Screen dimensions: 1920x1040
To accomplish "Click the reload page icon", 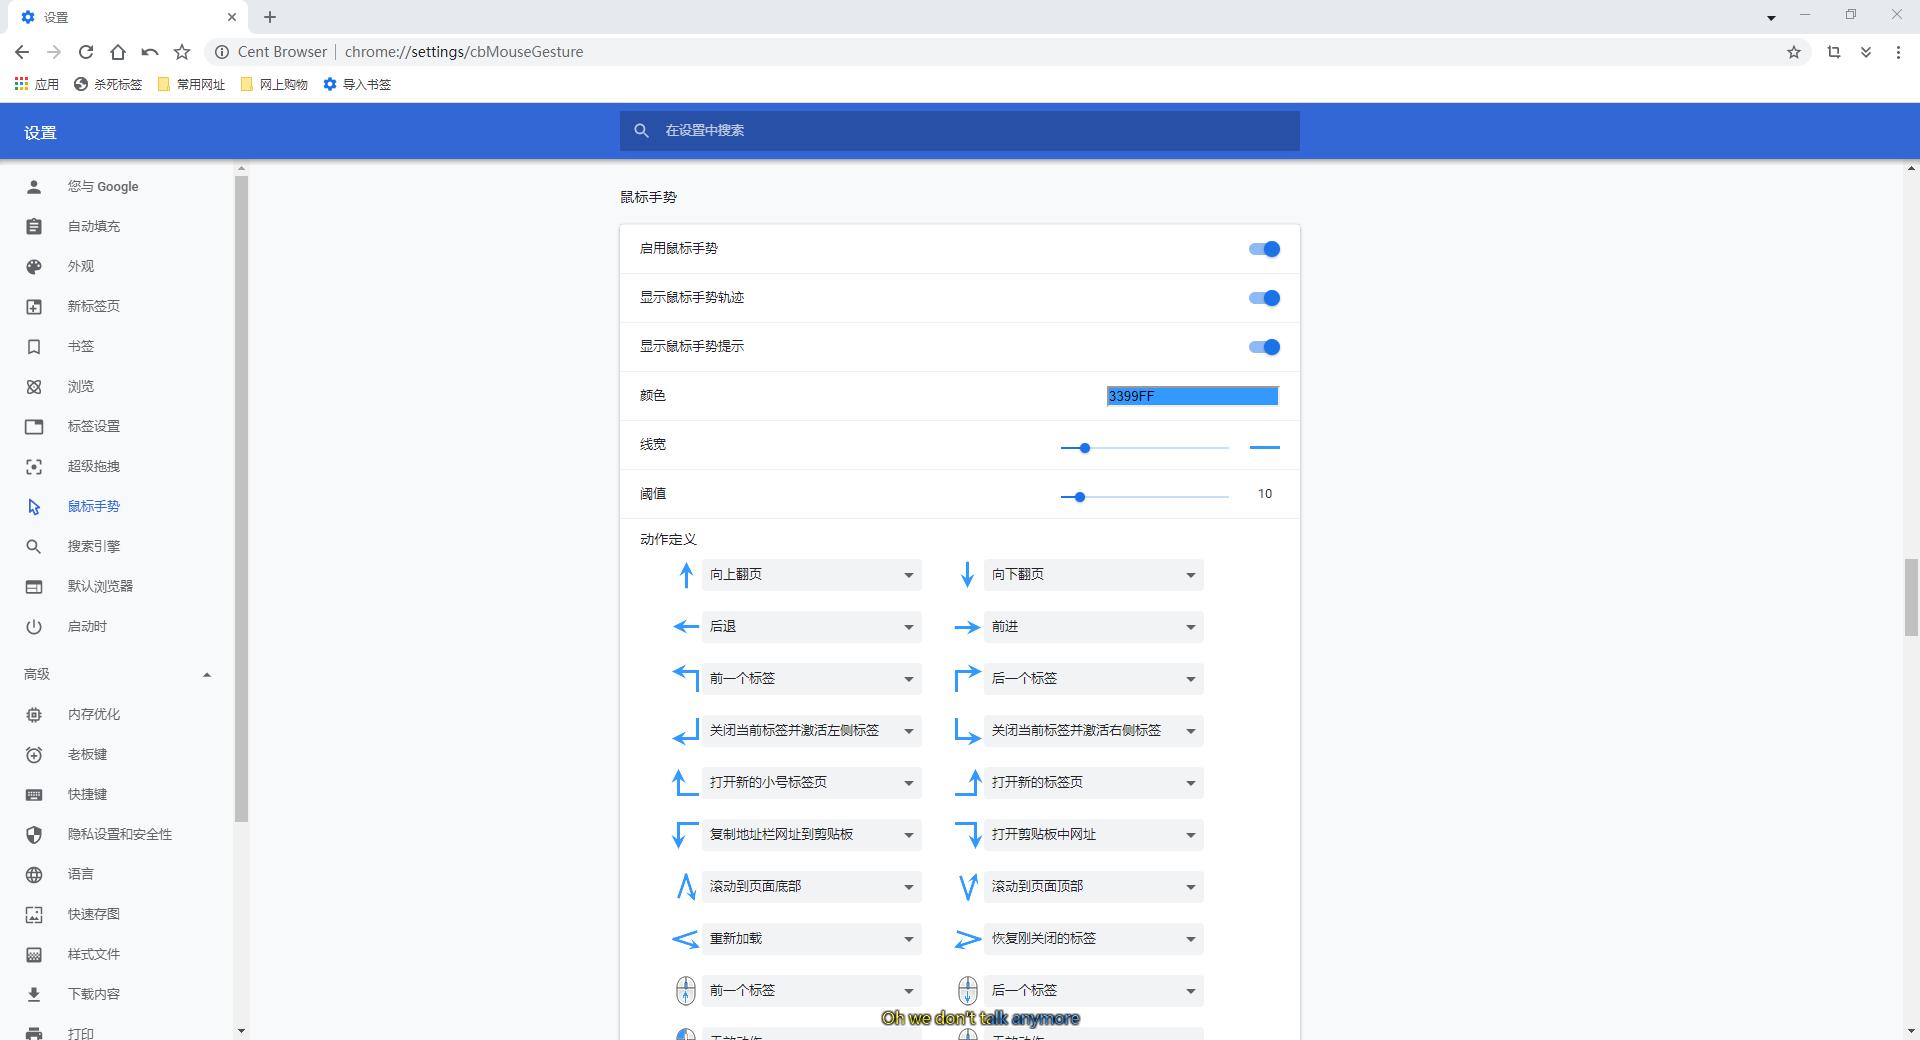I will pyautogui.click(x=86, y=52).
